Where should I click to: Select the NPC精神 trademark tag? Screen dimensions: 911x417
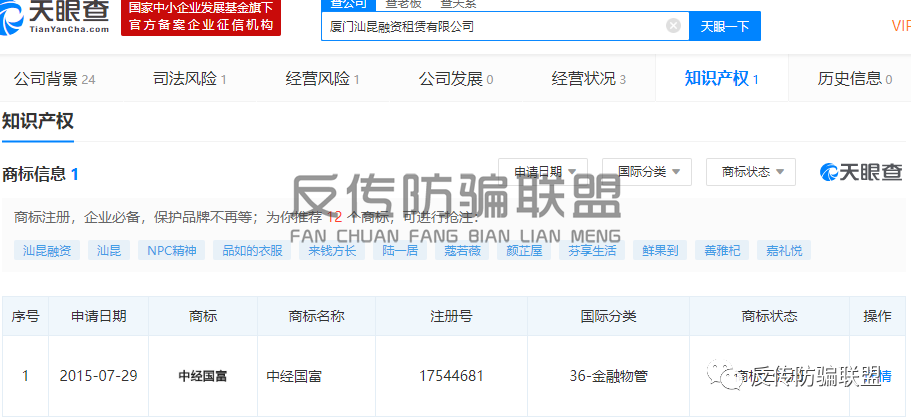click(x=171, y=251)
